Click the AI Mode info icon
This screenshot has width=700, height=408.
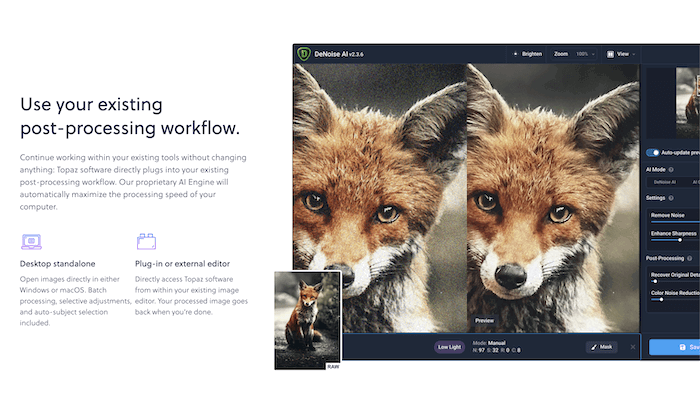point(671,169)
